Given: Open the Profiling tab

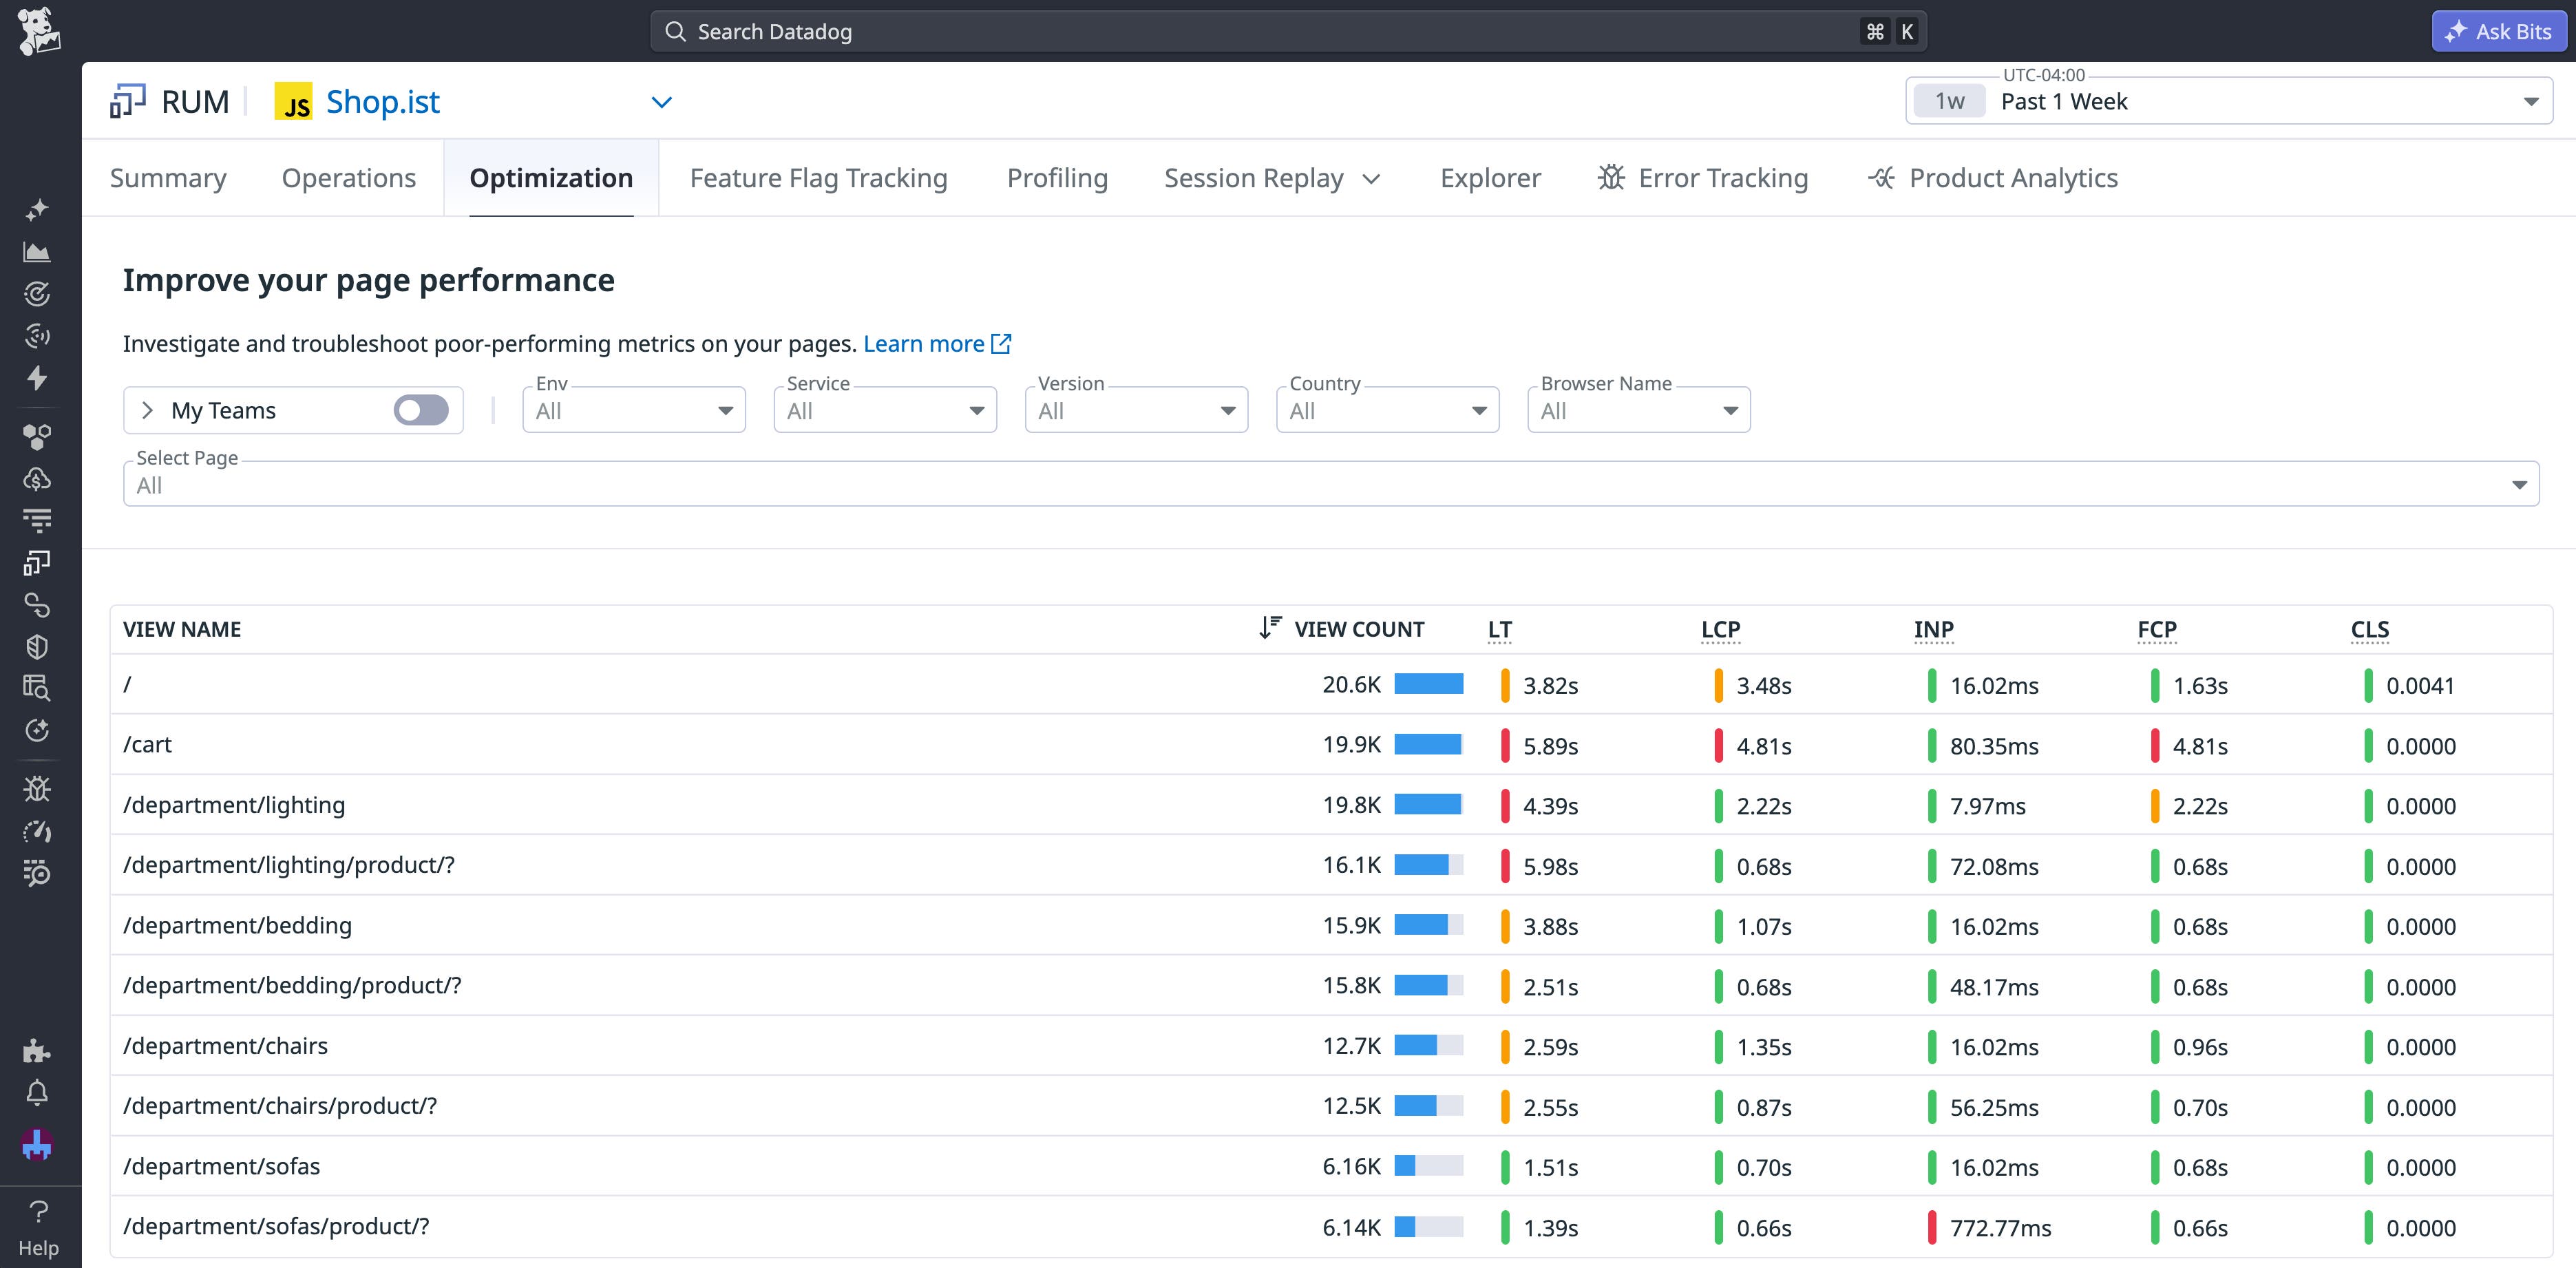Looking at the screenshot, I should coord(1057,177).
